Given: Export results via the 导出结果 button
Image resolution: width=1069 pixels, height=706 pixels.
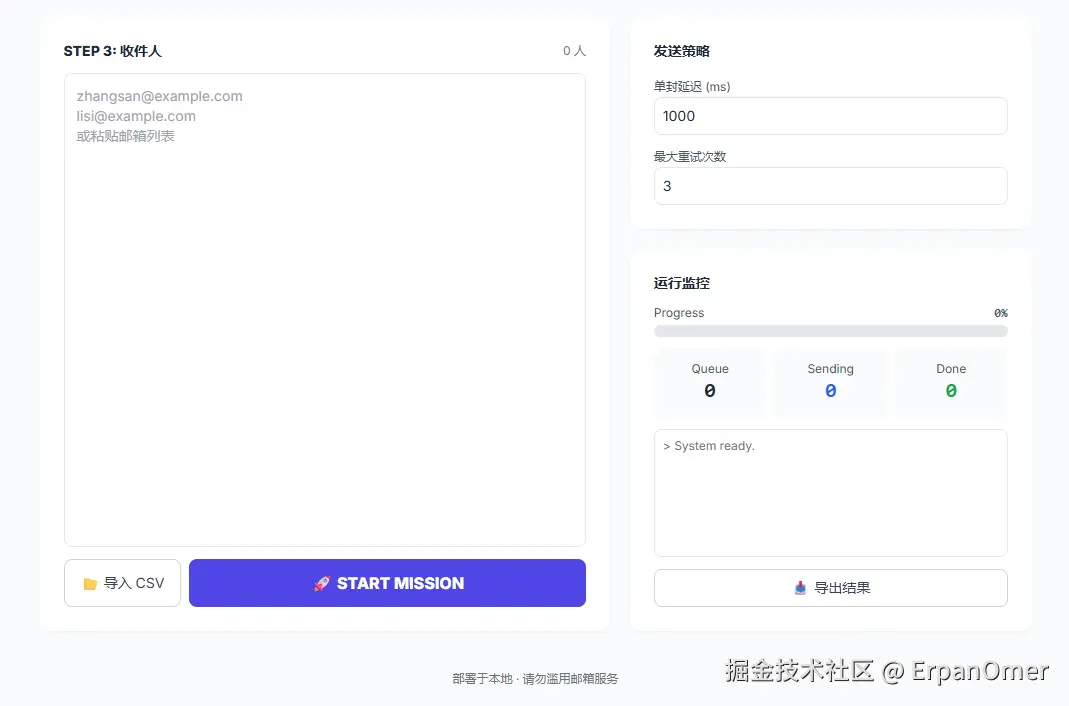Looking at the screenshot, I should (x=830, y=588).
